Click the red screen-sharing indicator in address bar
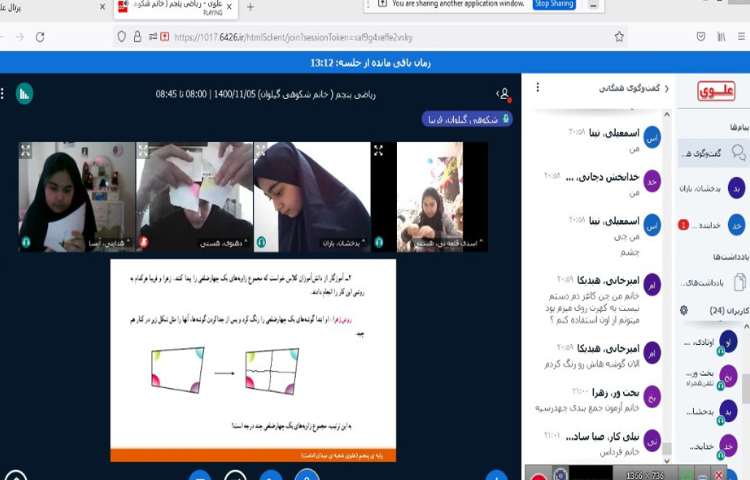This screenshot has height=480, width=750. [165, 36]
